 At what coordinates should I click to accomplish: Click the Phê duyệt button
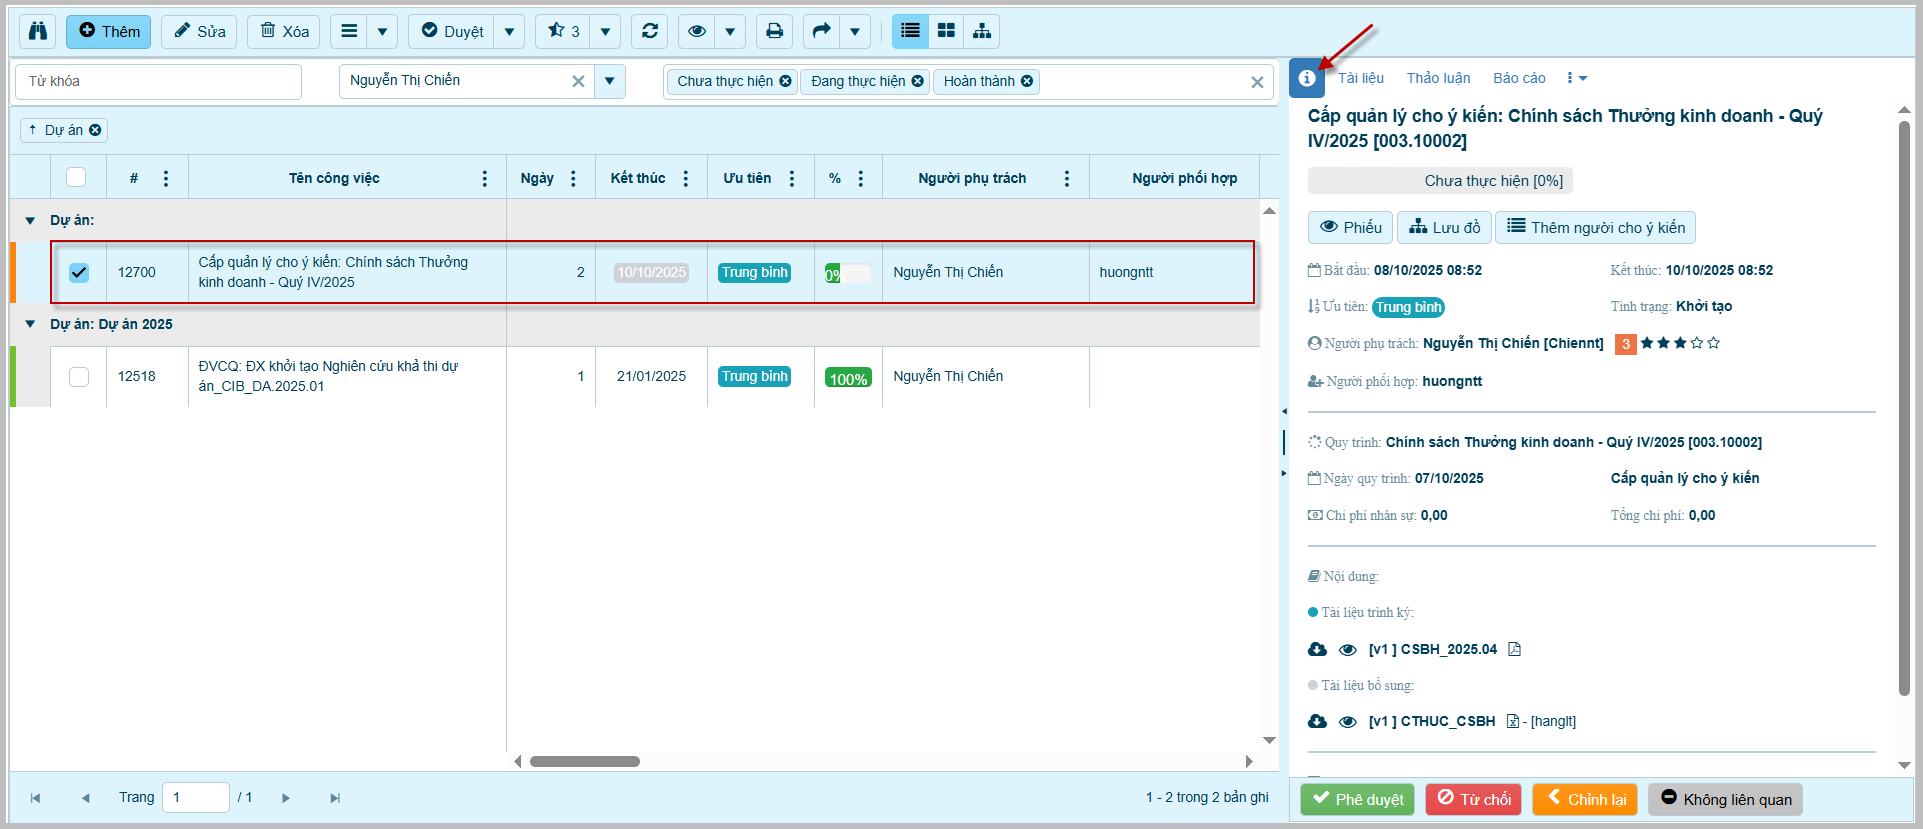(x=1357, y=799)
